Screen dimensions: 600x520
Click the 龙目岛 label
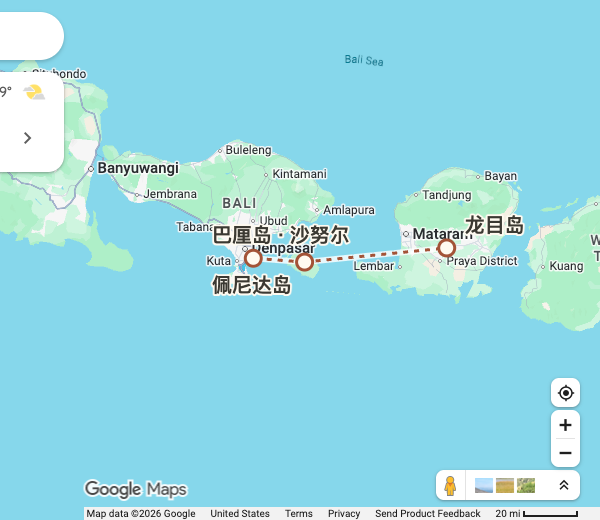494,225
